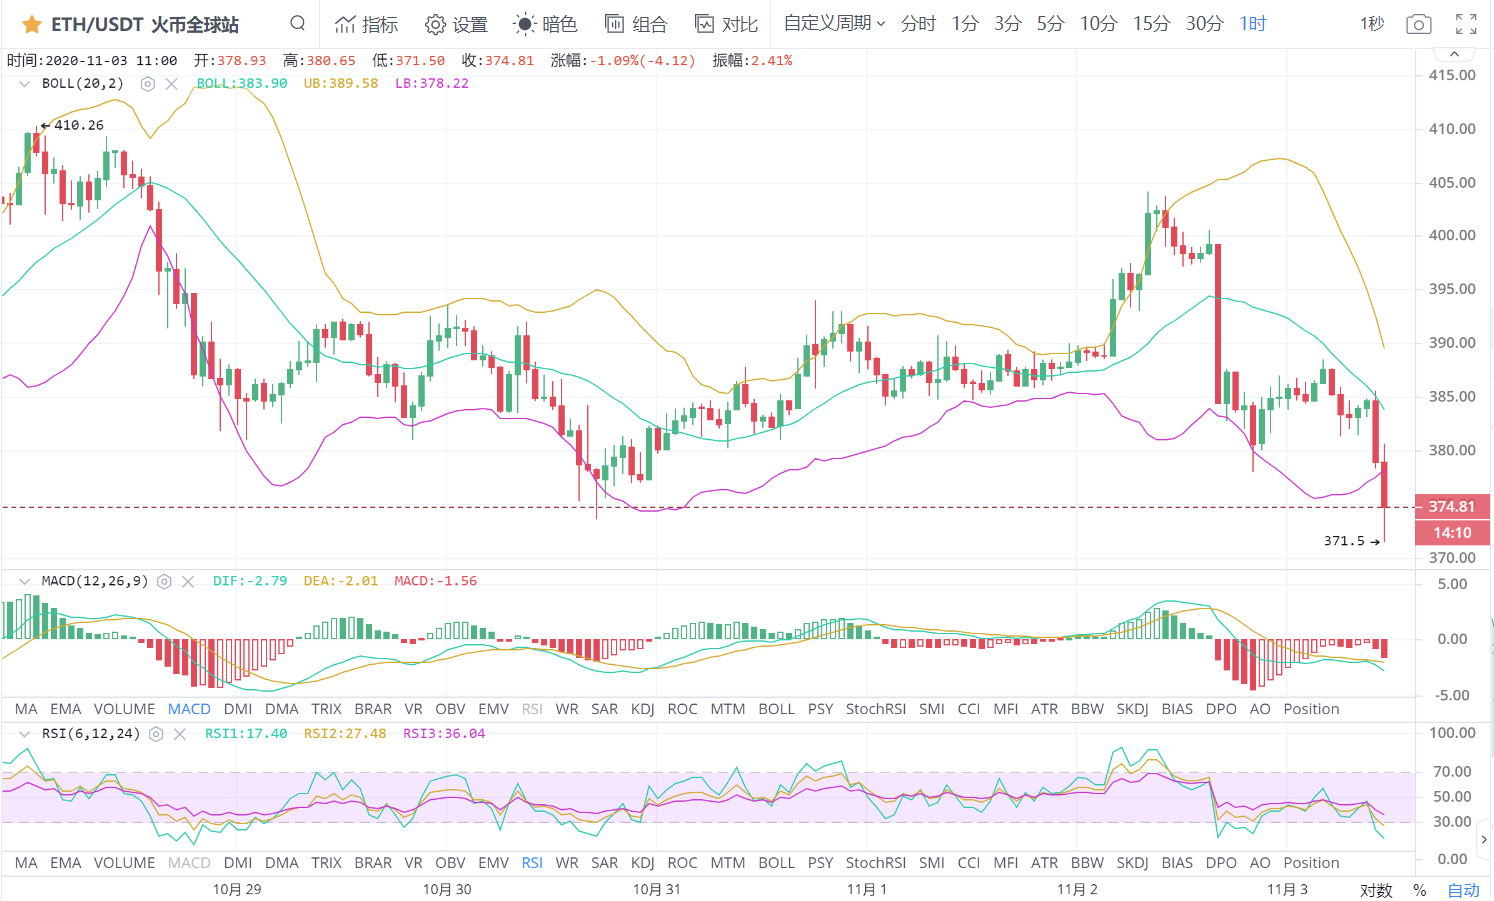Image resolution: width=1494 pixels, height=901 pixels.
Task: Collapse the BOLL indicator legend chevron
Action: point(24,84)
